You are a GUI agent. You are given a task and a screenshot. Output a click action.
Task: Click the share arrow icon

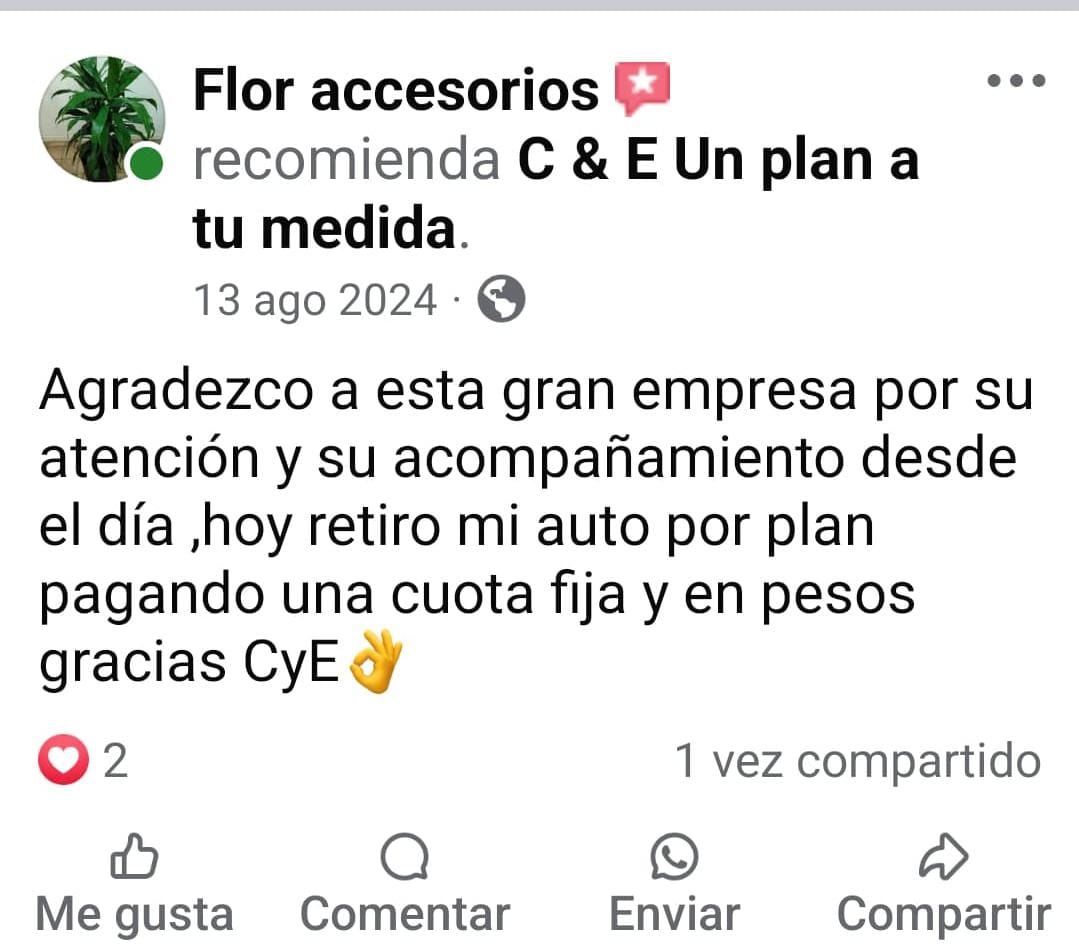tap(943, 856)
